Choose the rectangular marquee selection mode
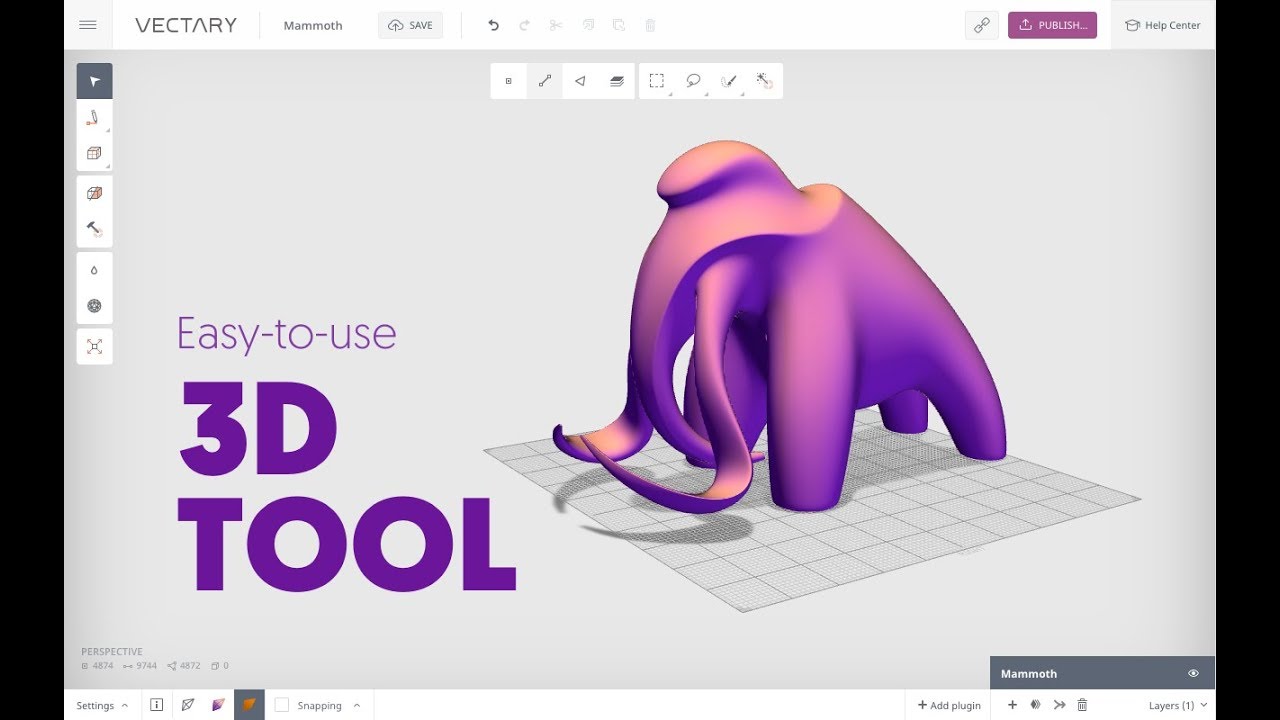 [x=657, y=80]
